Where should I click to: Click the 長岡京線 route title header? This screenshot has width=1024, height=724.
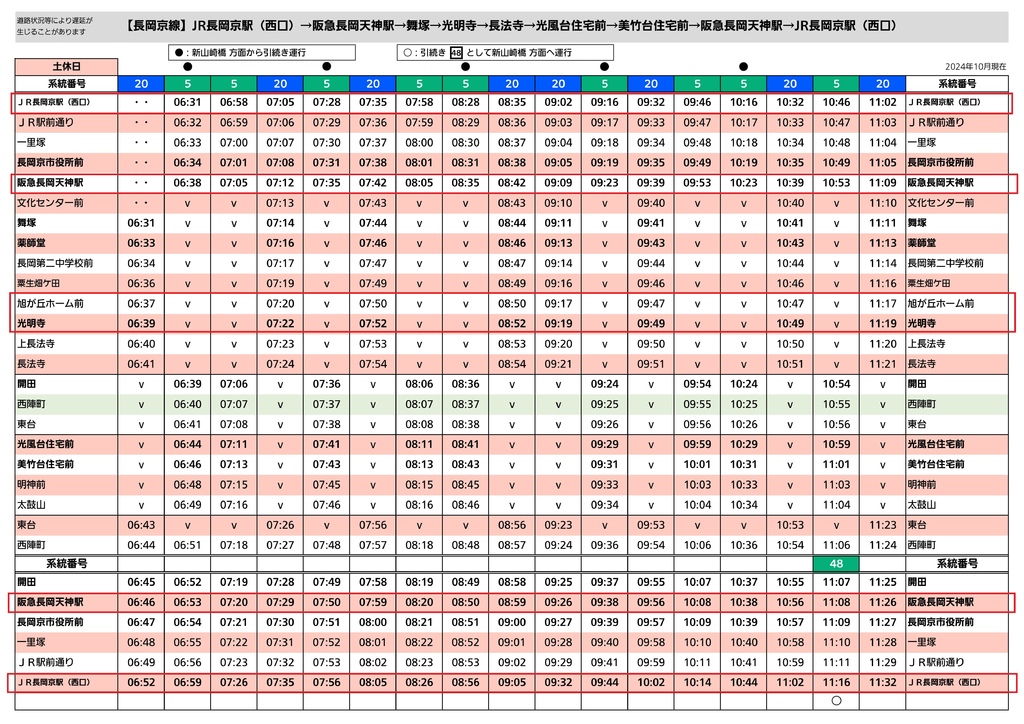[x=511, y=26]
